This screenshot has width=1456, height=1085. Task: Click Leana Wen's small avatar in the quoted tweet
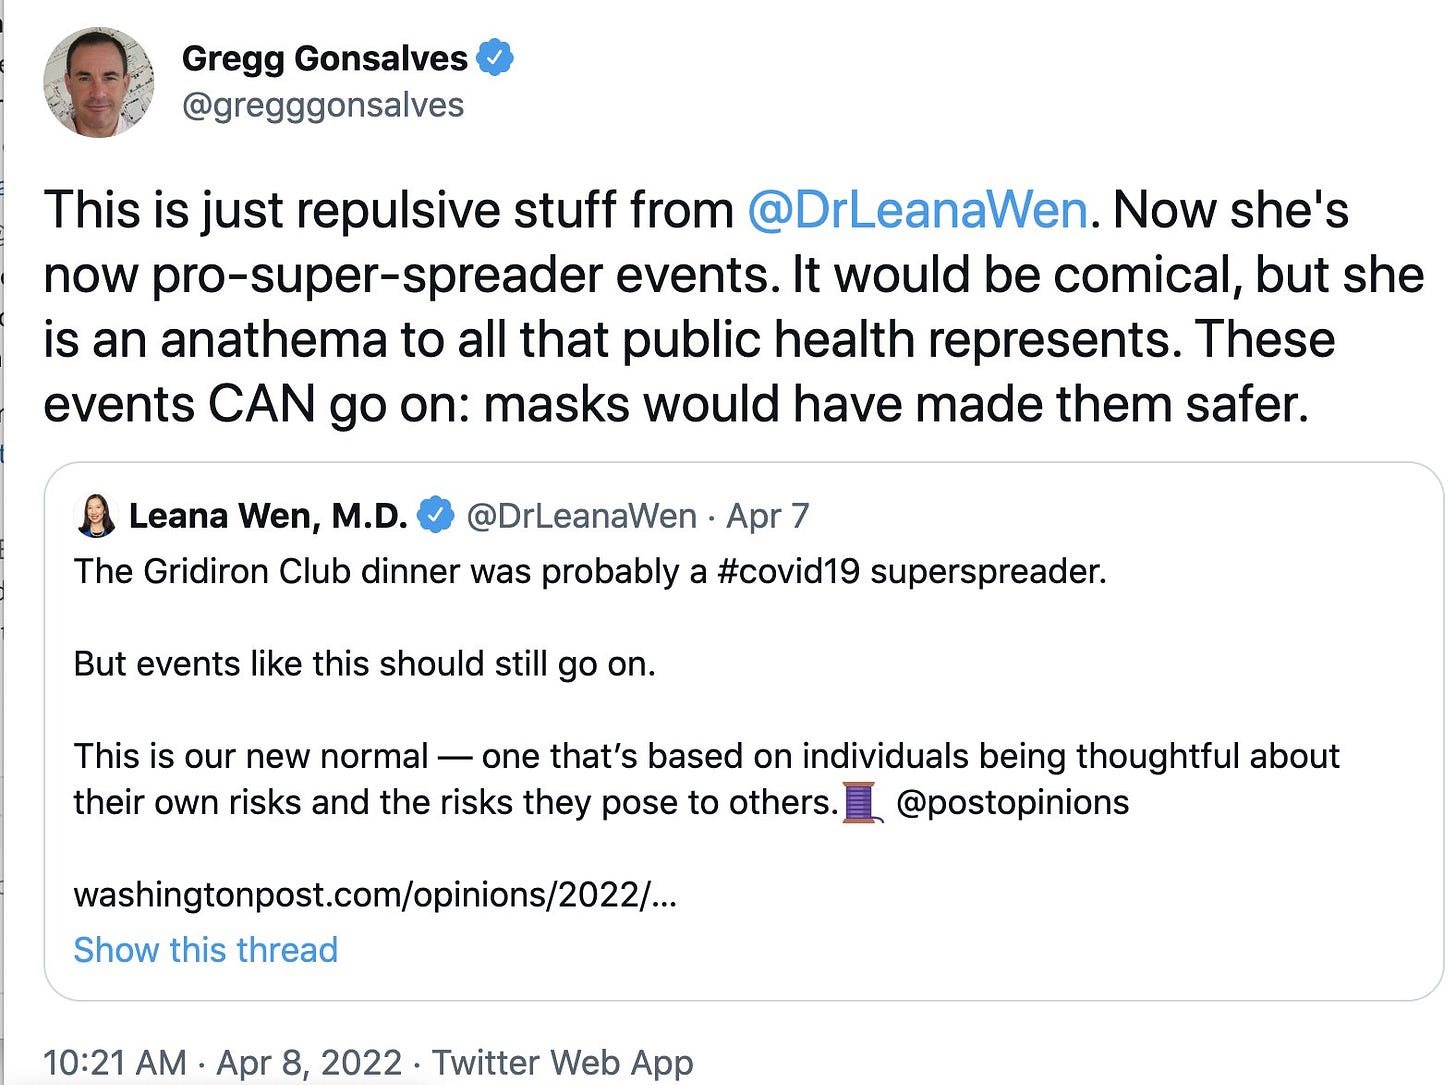click(x=96, y=516)
